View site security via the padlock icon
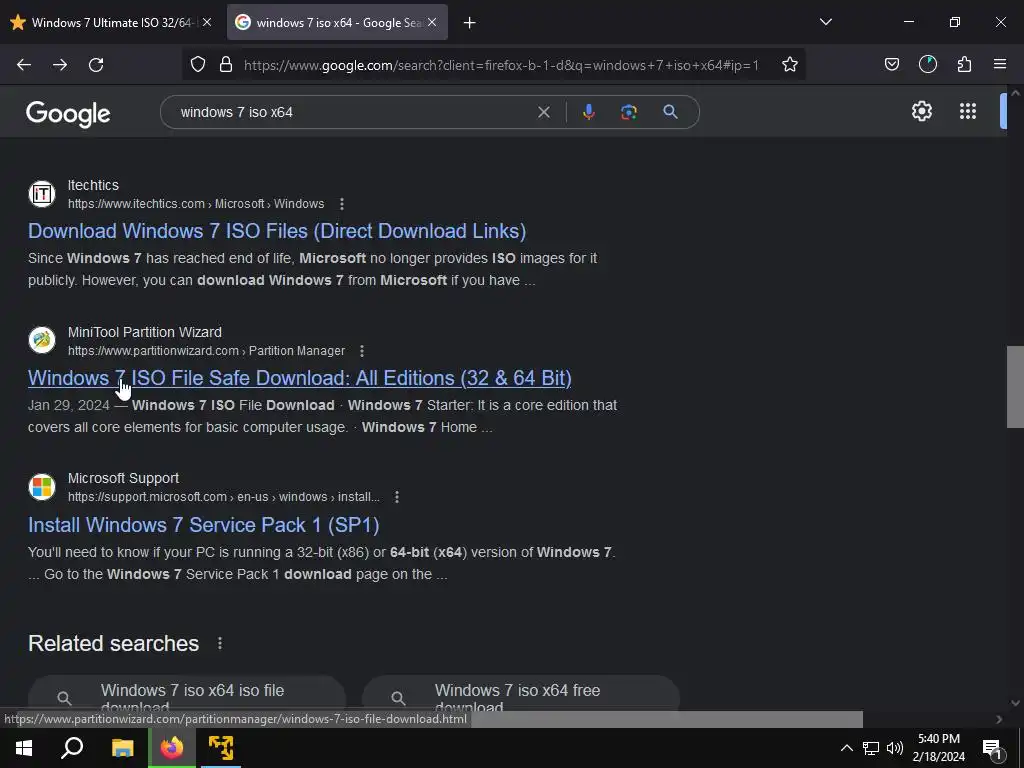 (226, 64)
